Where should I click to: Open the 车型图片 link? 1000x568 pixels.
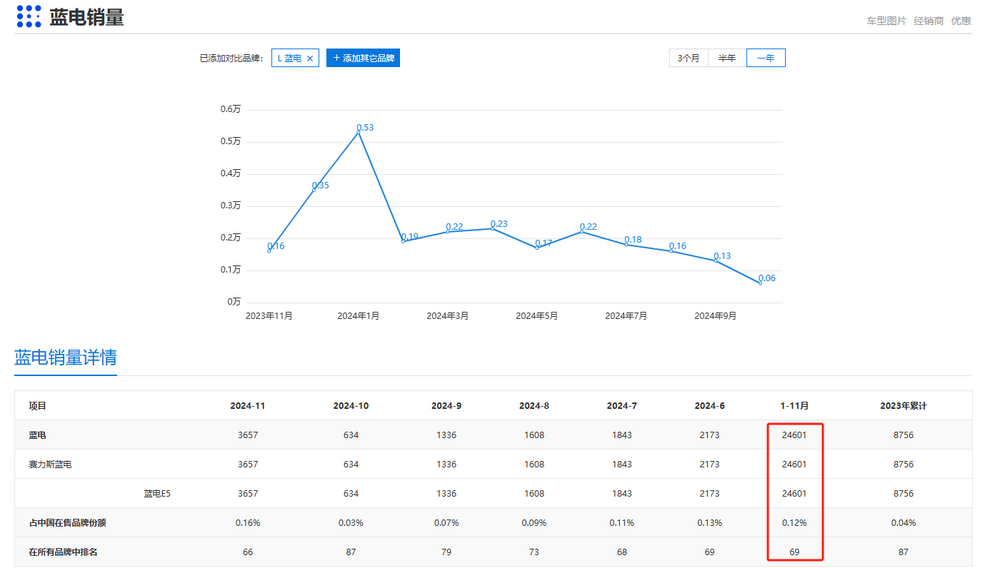[886, 21]
